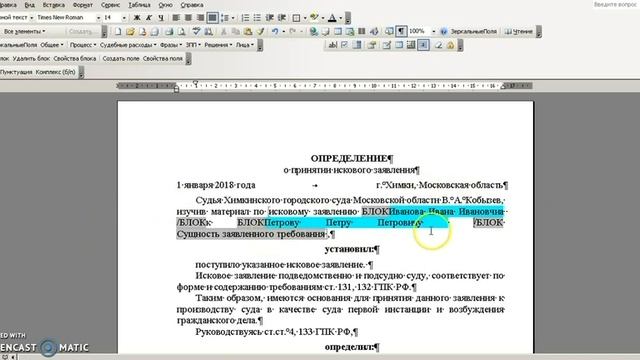This screenshot has width=640, height=360.
Task: Insert an Excel worksheet
Action: tap(350, 31)
